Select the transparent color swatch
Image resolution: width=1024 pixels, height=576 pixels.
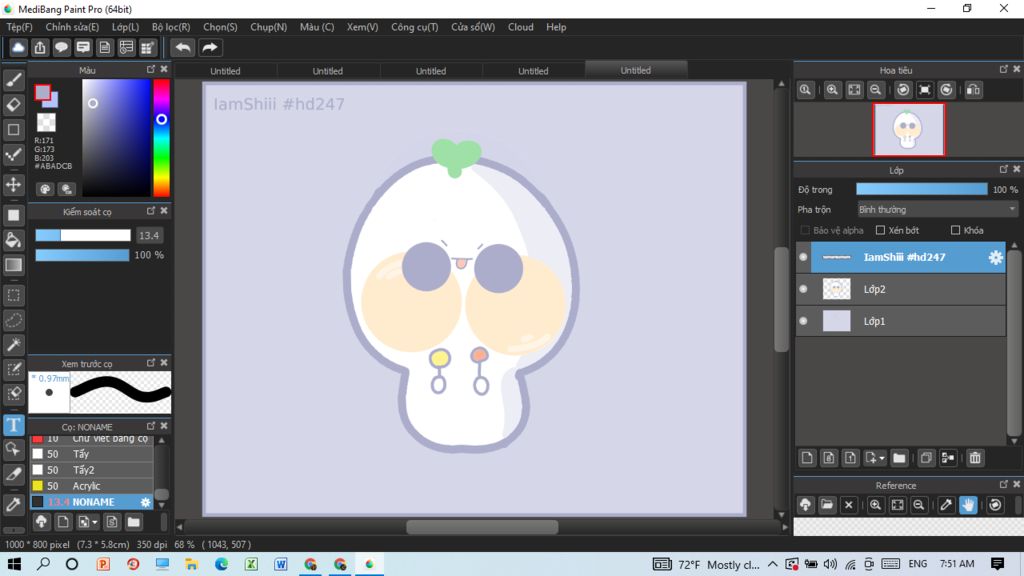pyautogui.click(x=46, y=122)
